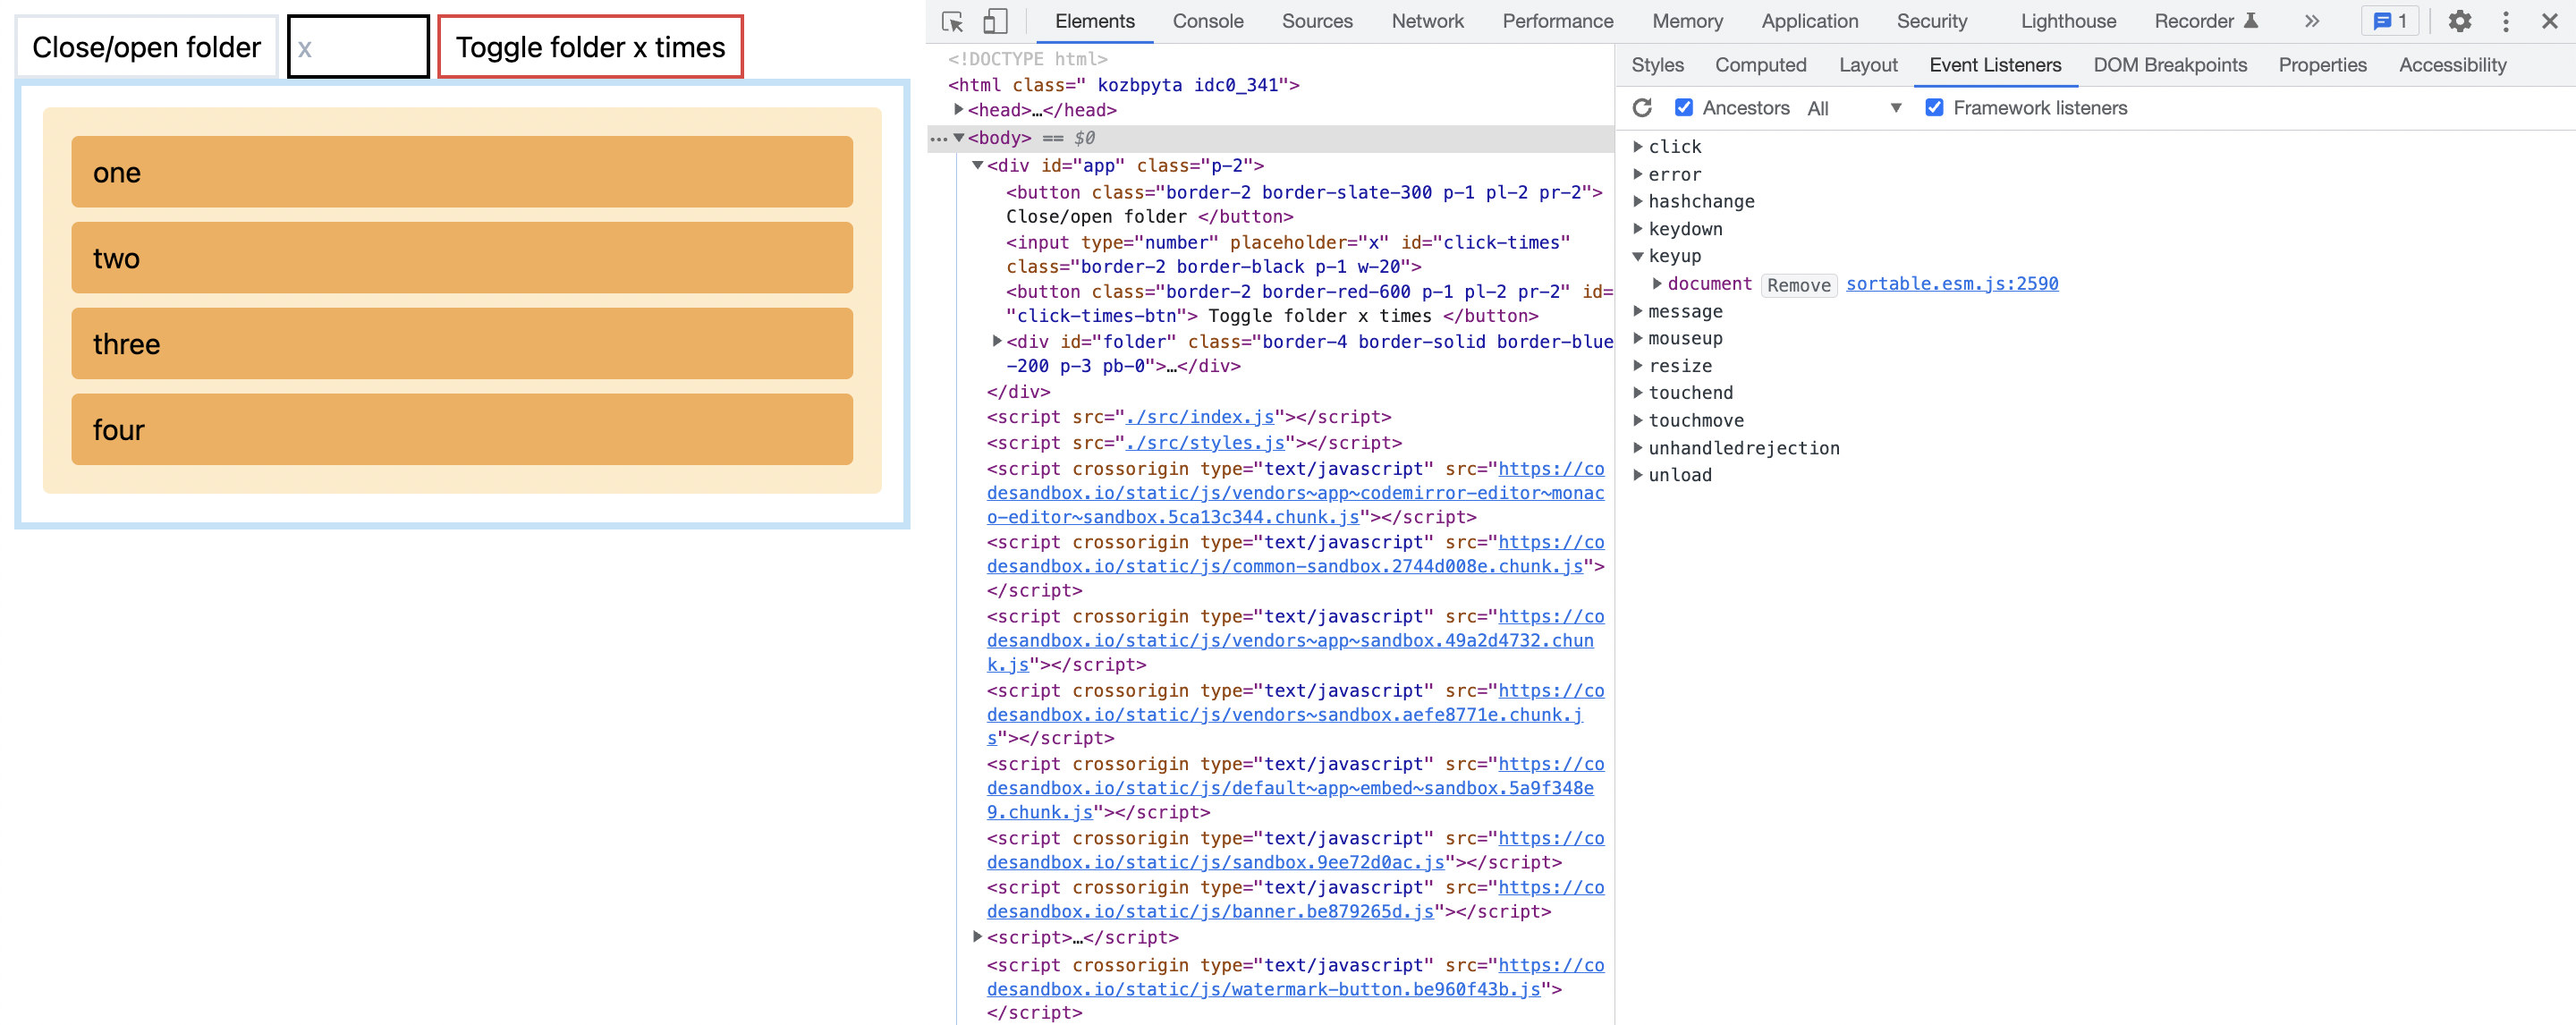This screenshot has width=2576, height=1025.
Task: Uncheck the Ancestors checkbox
Action: tap(1684, 108)
